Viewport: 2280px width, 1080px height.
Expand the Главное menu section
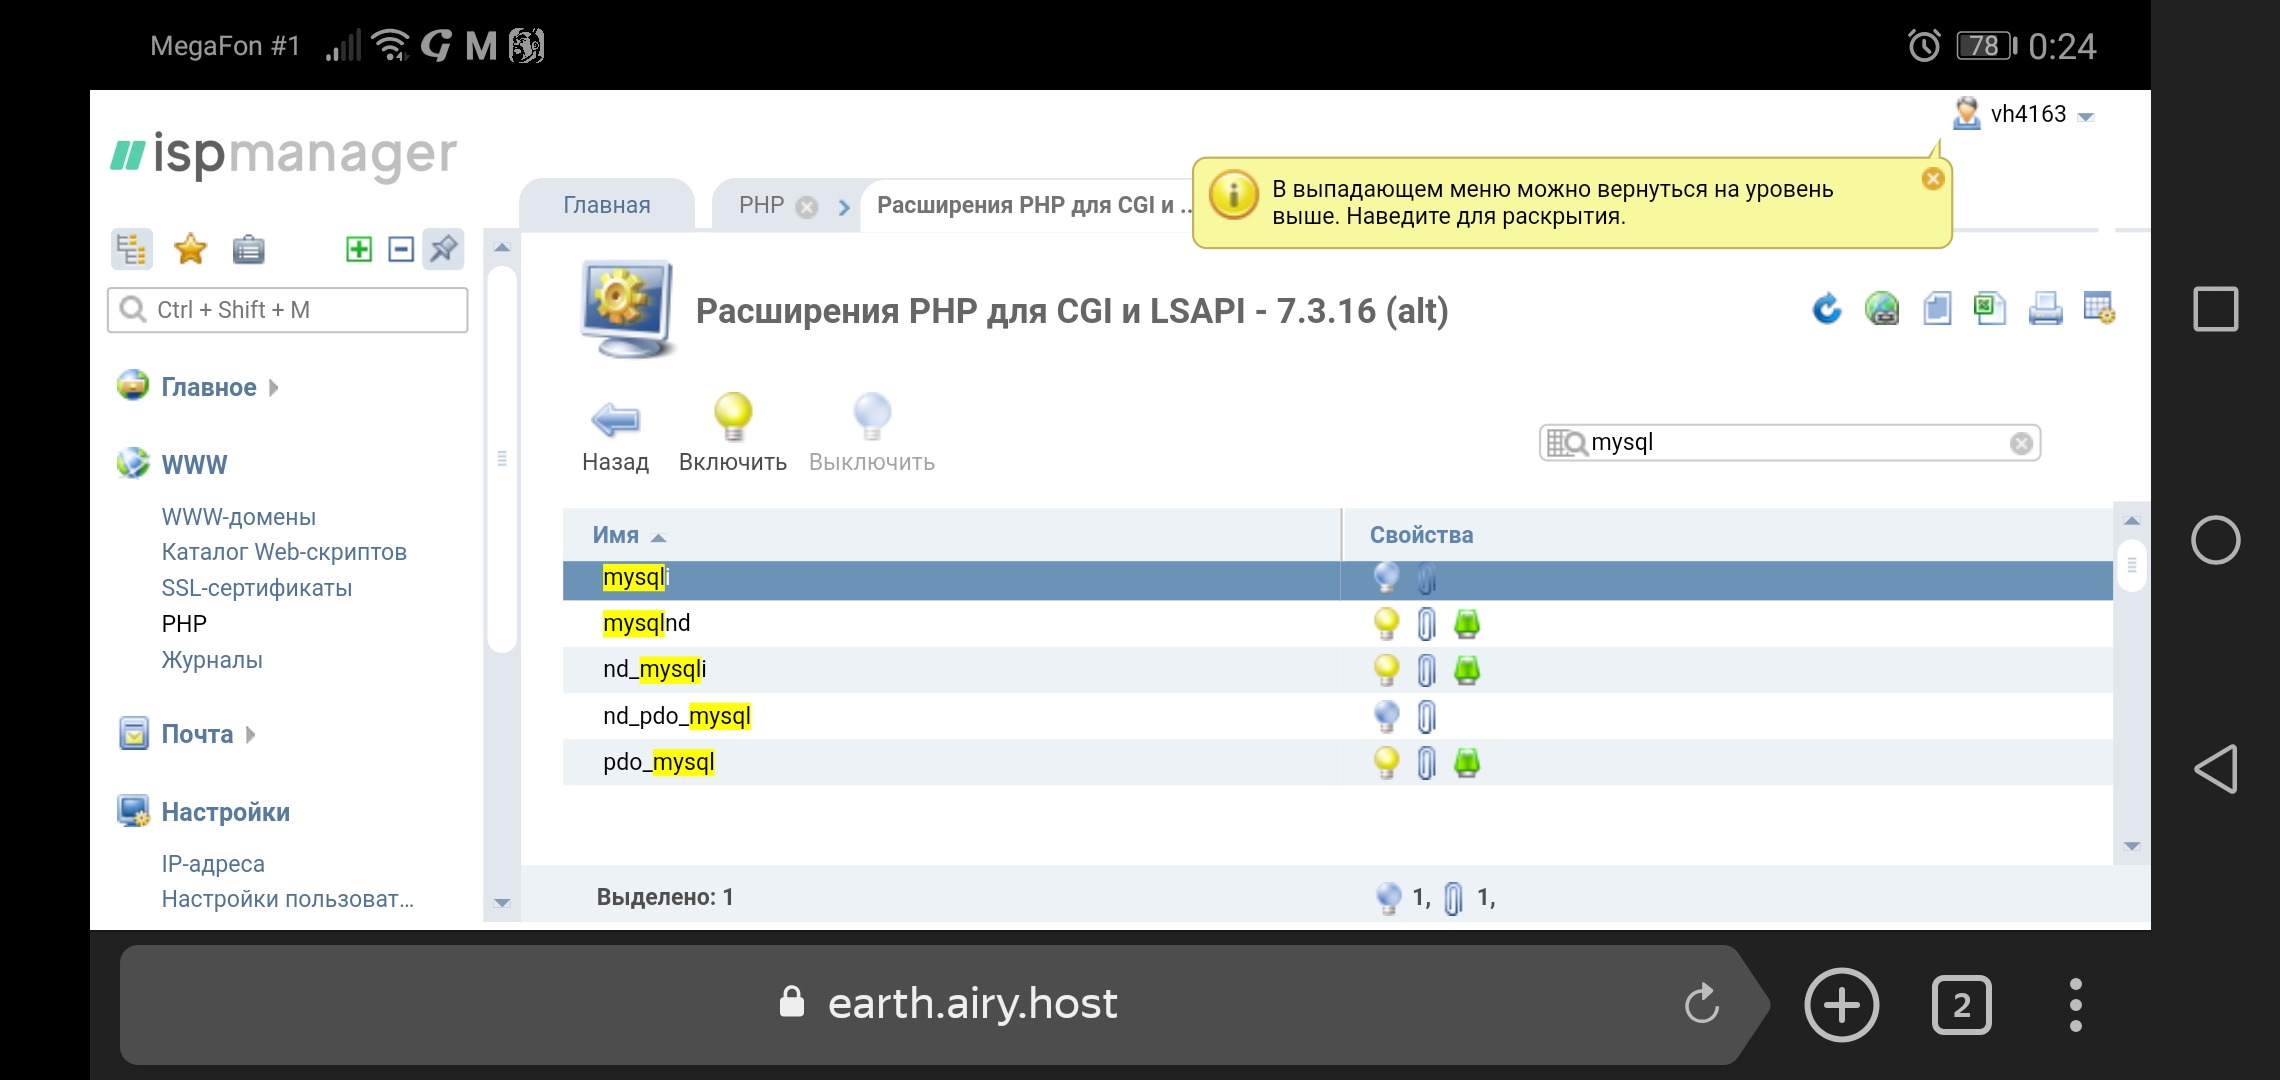(x=208, y=387)
